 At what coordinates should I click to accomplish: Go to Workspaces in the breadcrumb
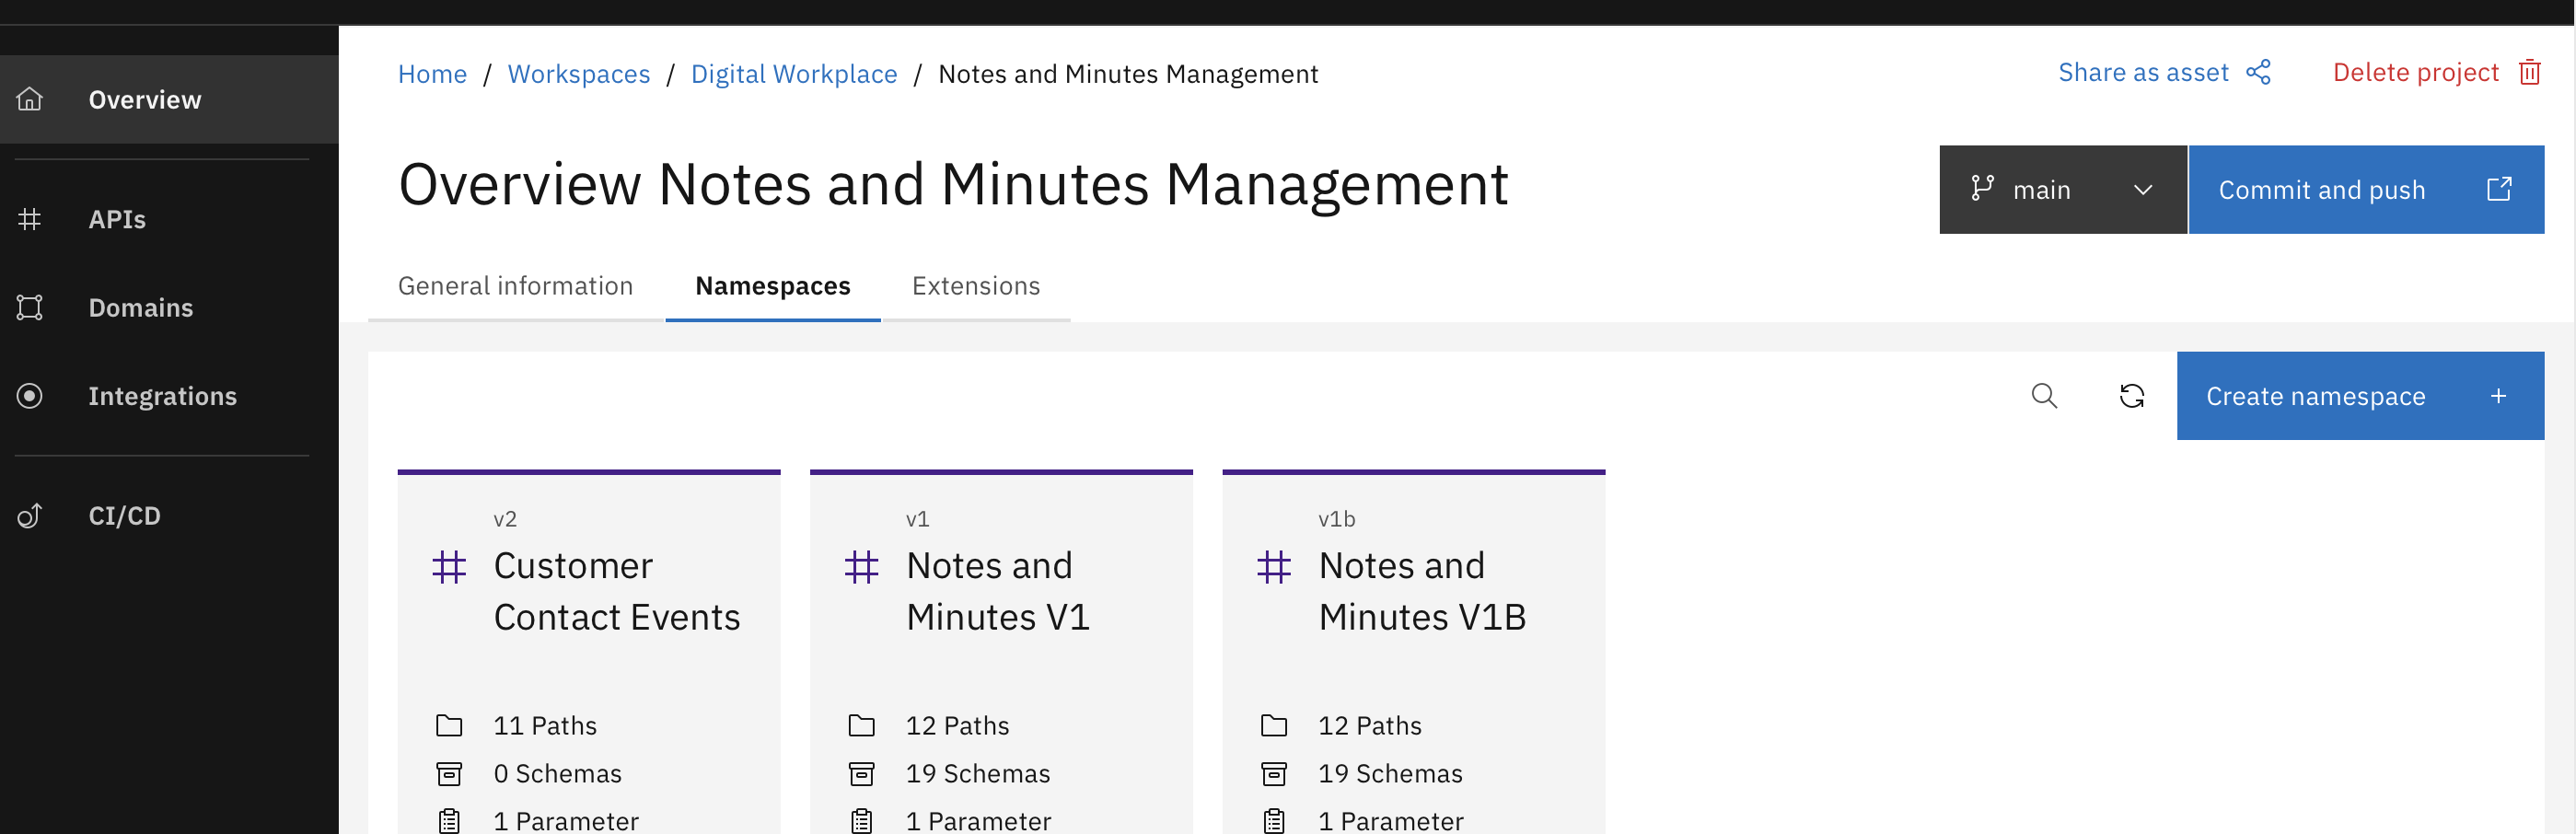coord(578,74)
